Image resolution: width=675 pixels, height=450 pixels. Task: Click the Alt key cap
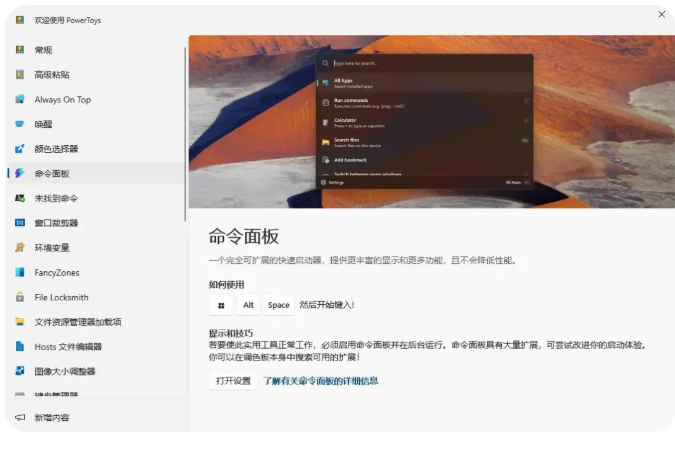(248, 305)
